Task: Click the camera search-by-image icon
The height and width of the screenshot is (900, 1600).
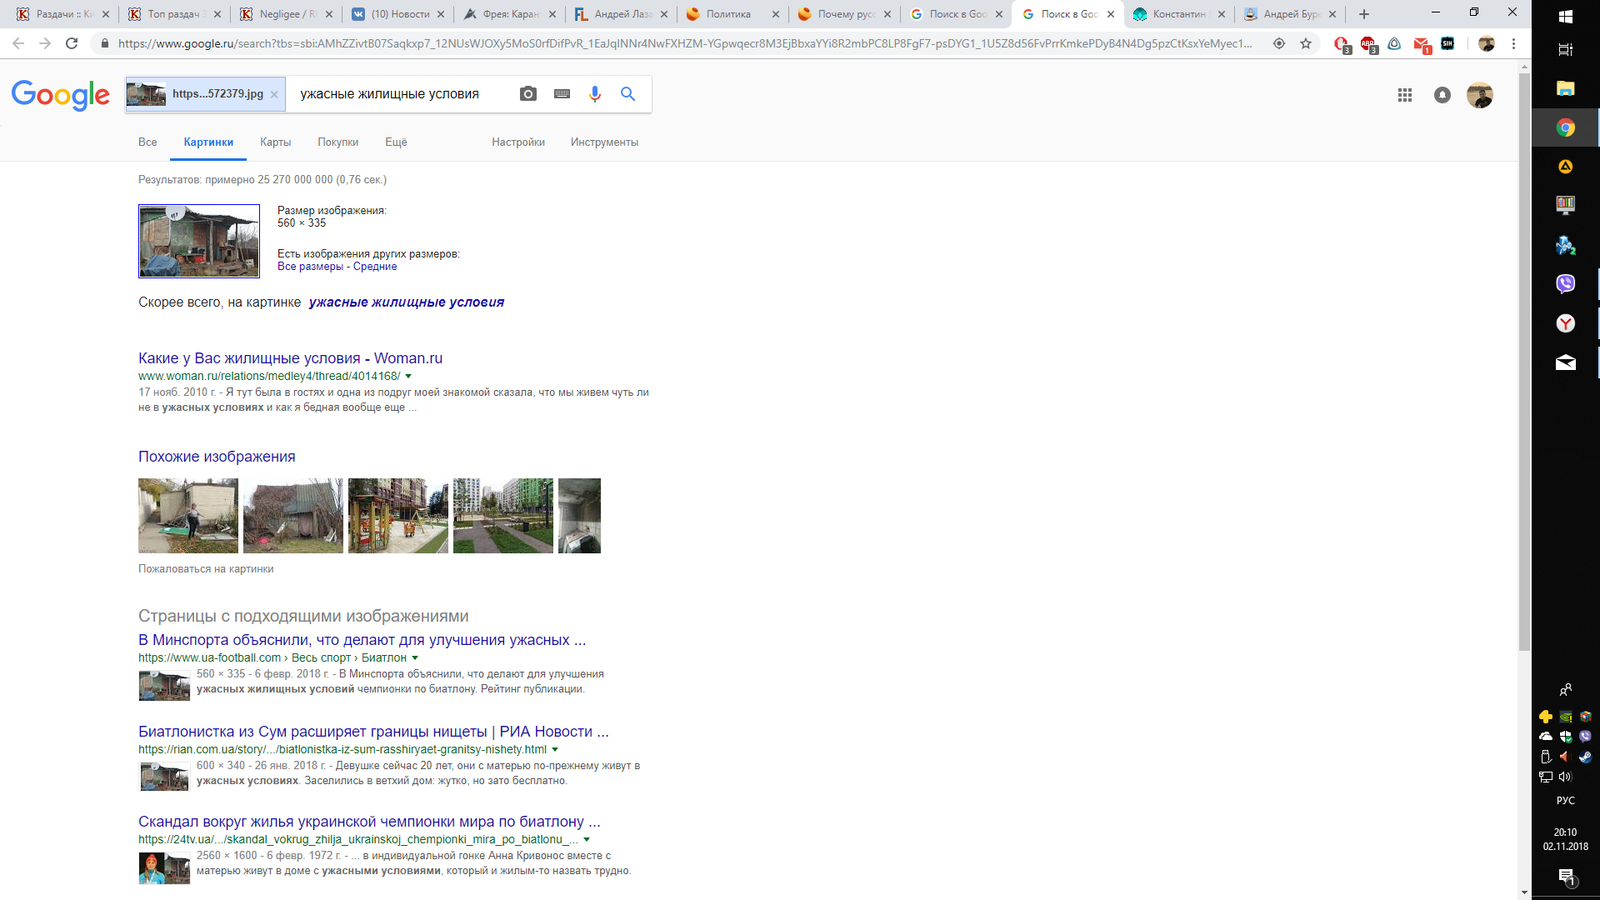Action: 528,94
